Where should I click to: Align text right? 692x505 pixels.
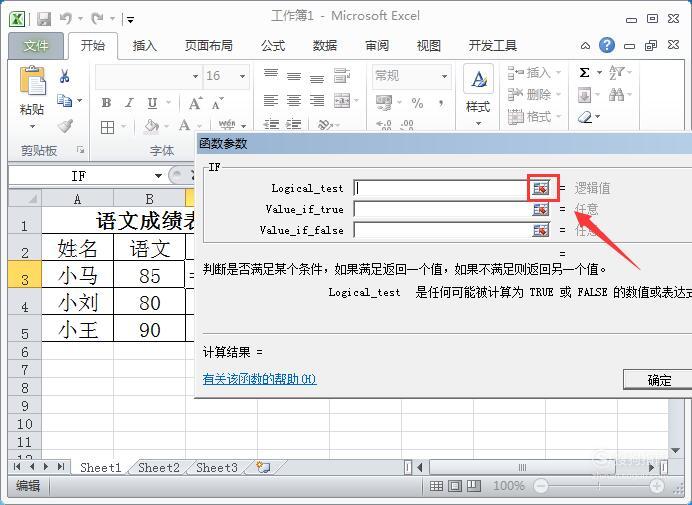tap(317, 101)
